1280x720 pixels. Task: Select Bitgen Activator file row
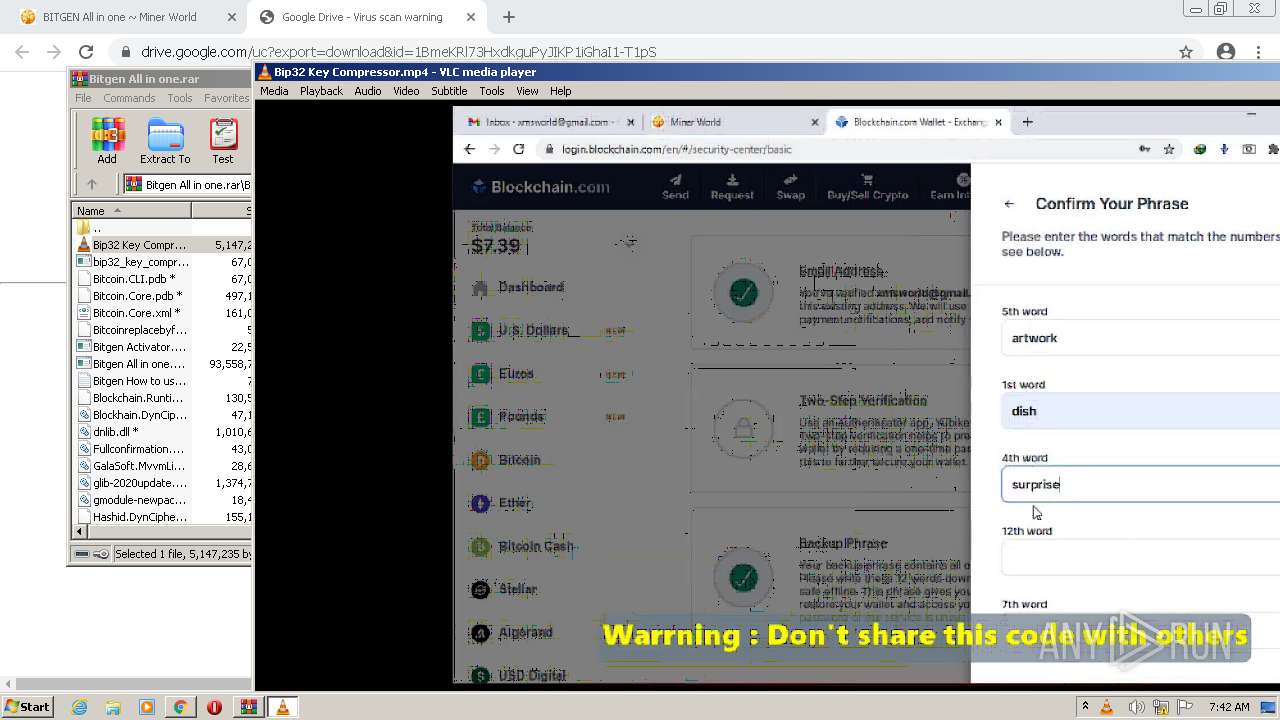[162, 347]
